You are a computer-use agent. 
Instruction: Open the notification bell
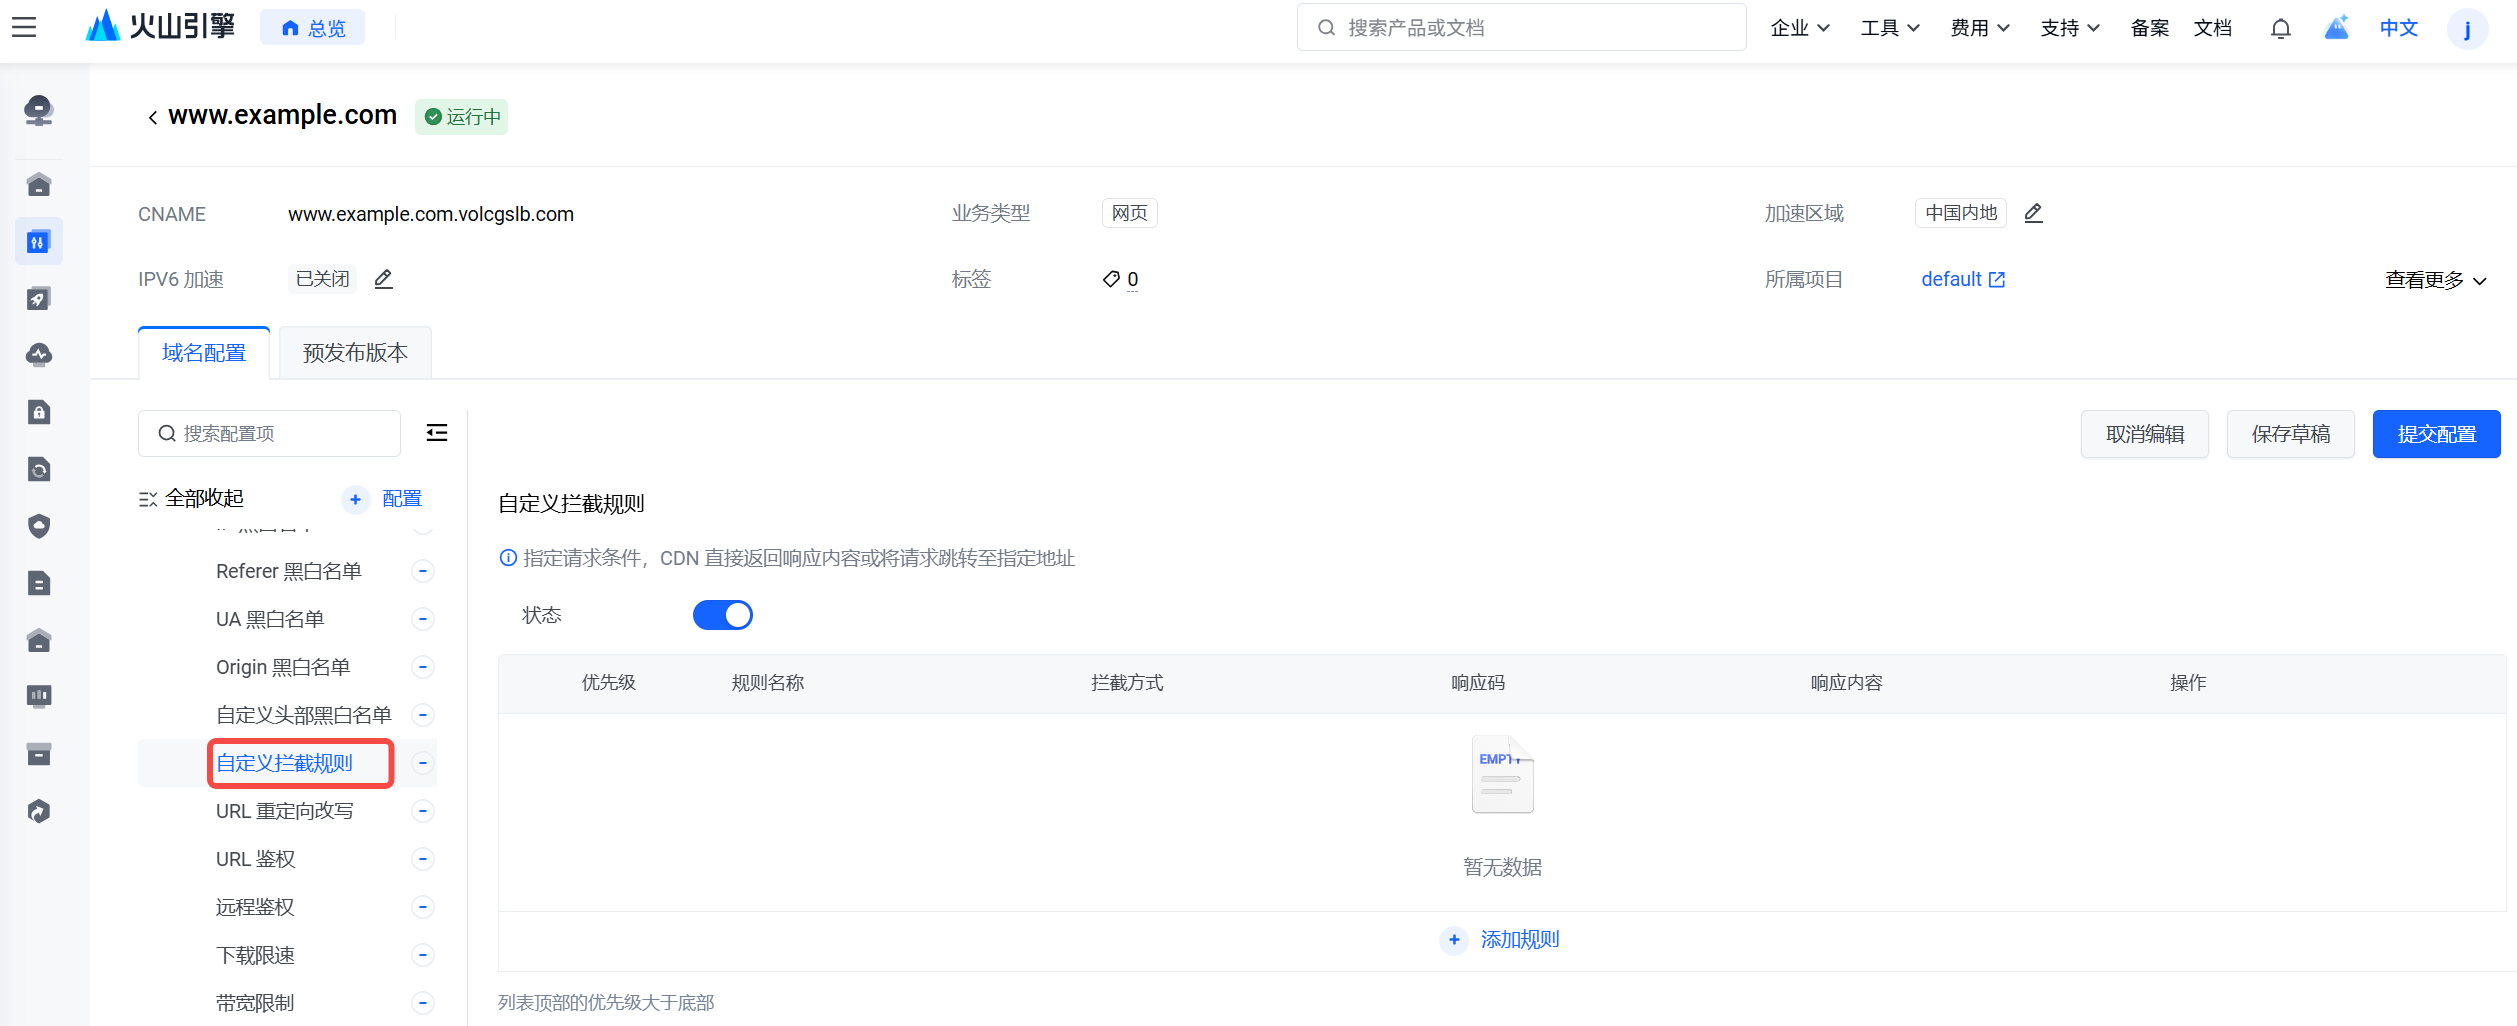pyautogui.click(x=2280, y=28)
